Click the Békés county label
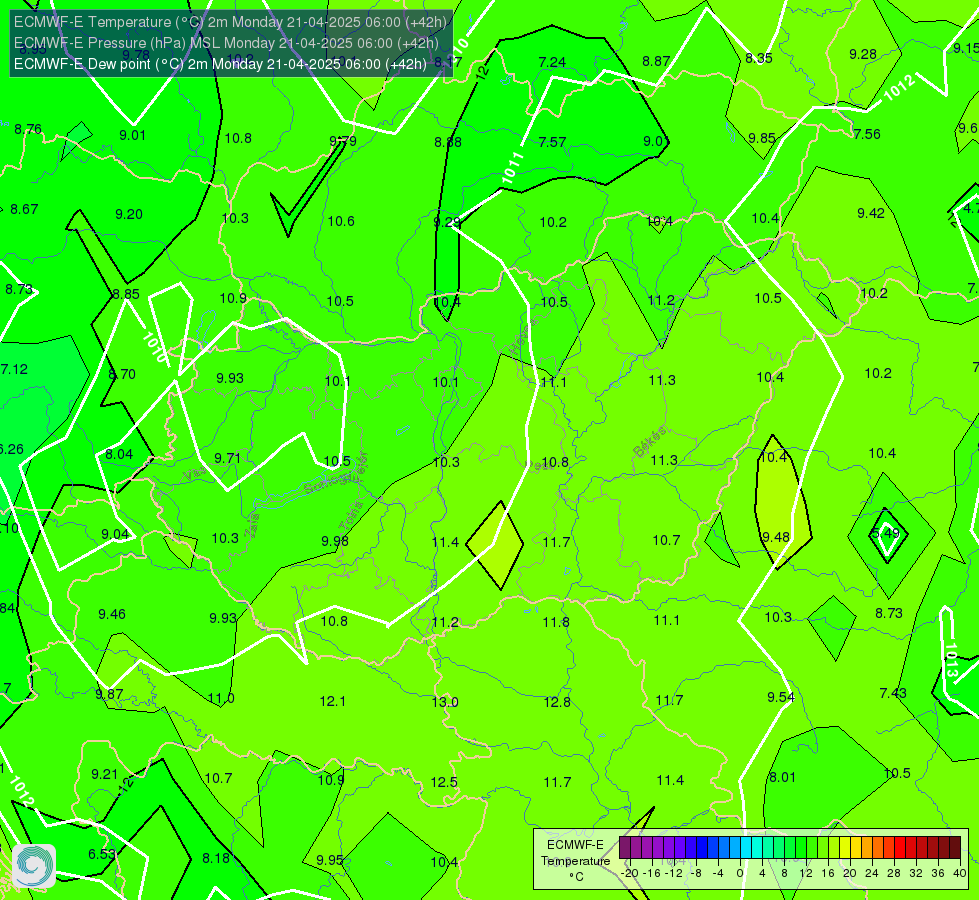This screenshot has height=900, width=979. [x=649, y=442]
